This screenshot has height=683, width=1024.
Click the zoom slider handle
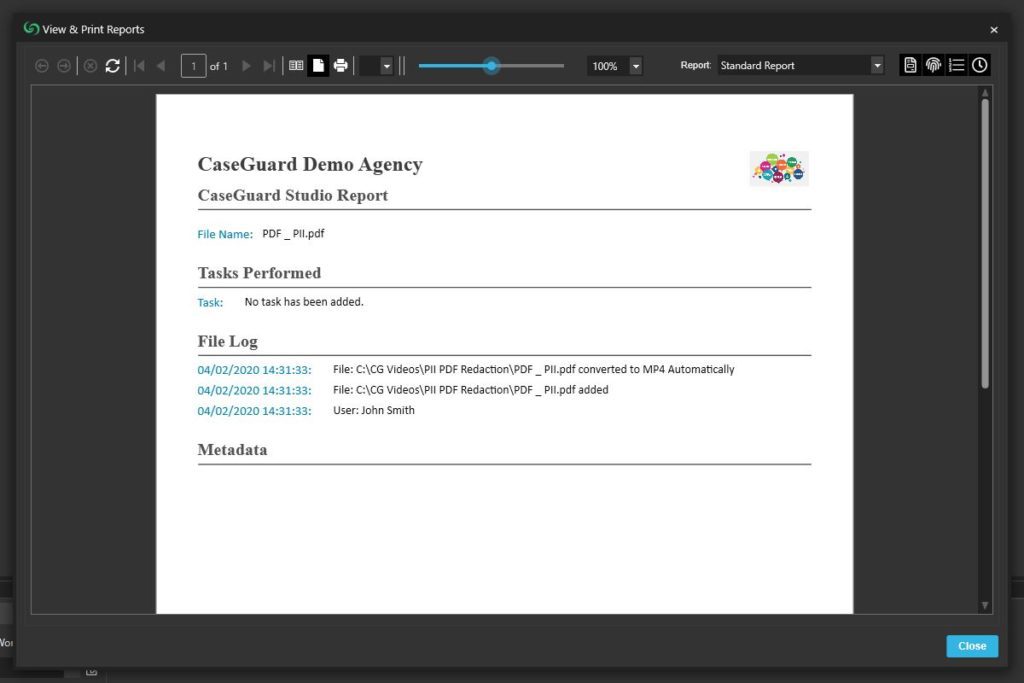(492, 65)
